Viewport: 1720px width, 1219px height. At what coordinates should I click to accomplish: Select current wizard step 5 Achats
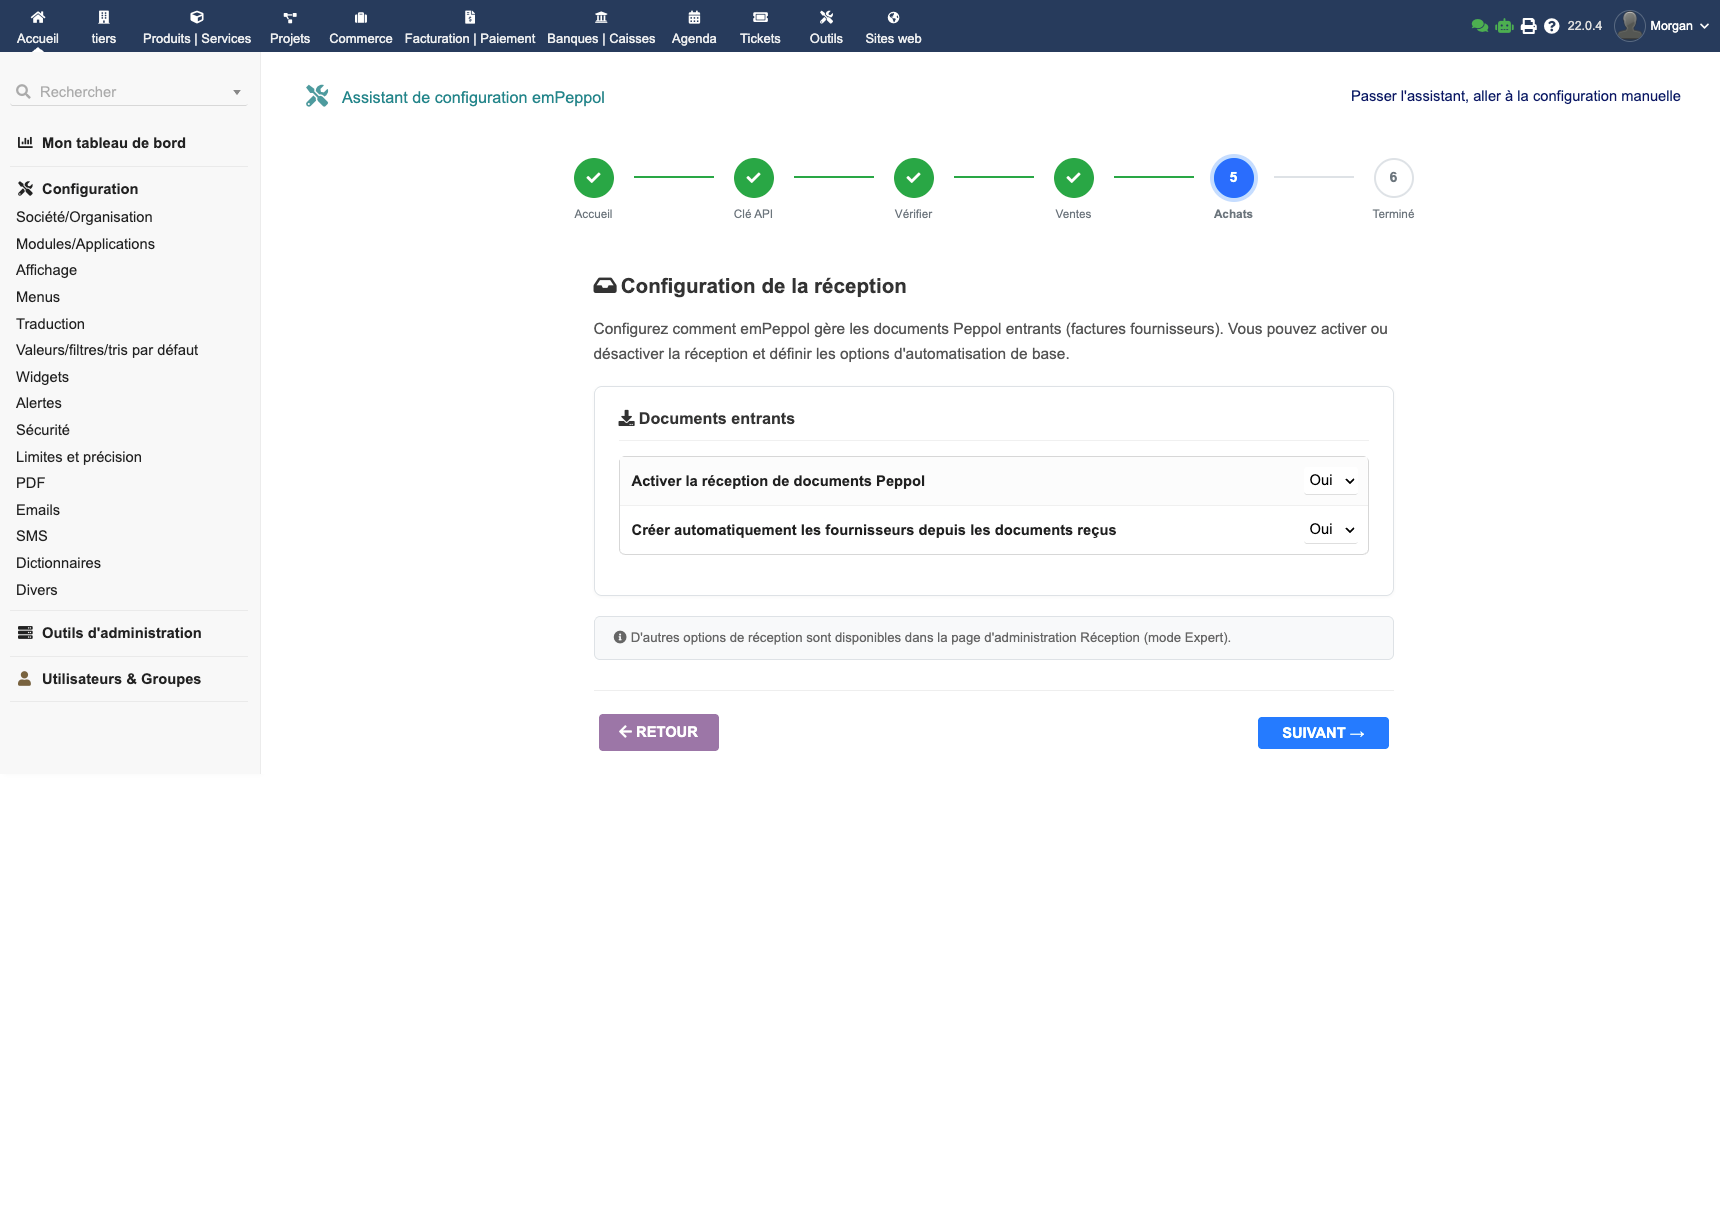(1234, 178)
